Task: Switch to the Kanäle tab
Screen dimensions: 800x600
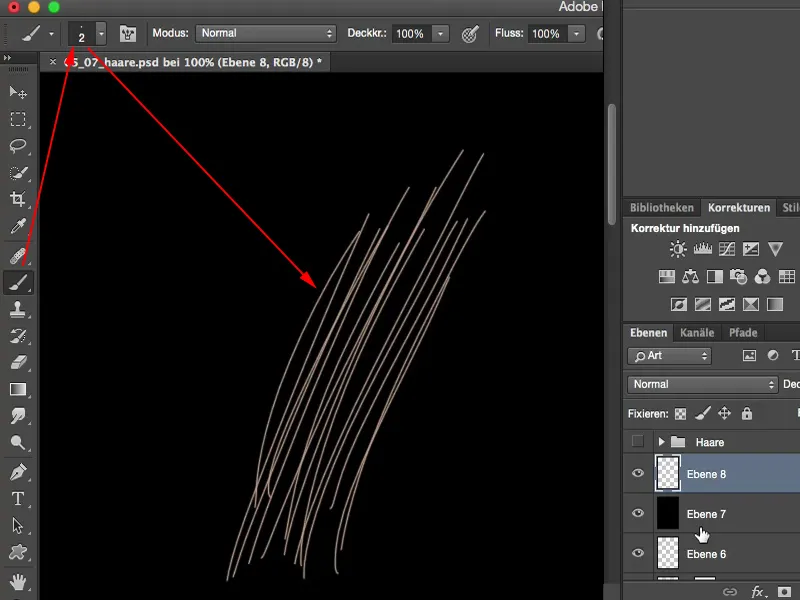Action: point(697,333)
